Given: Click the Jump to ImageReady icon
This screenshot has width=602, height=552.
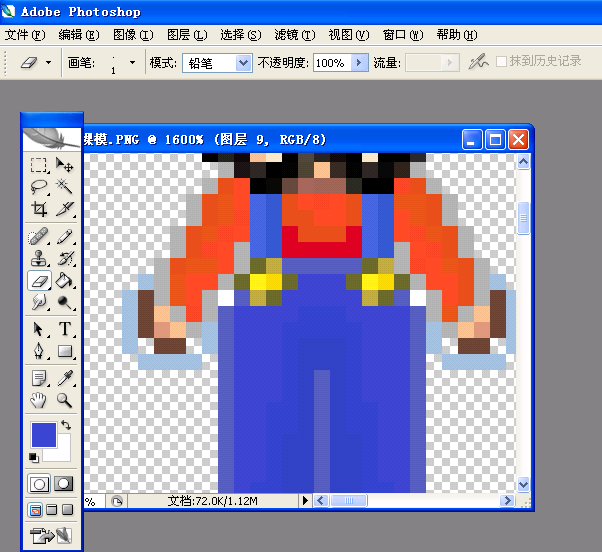Looking at the screenshot, I should 51,535.
